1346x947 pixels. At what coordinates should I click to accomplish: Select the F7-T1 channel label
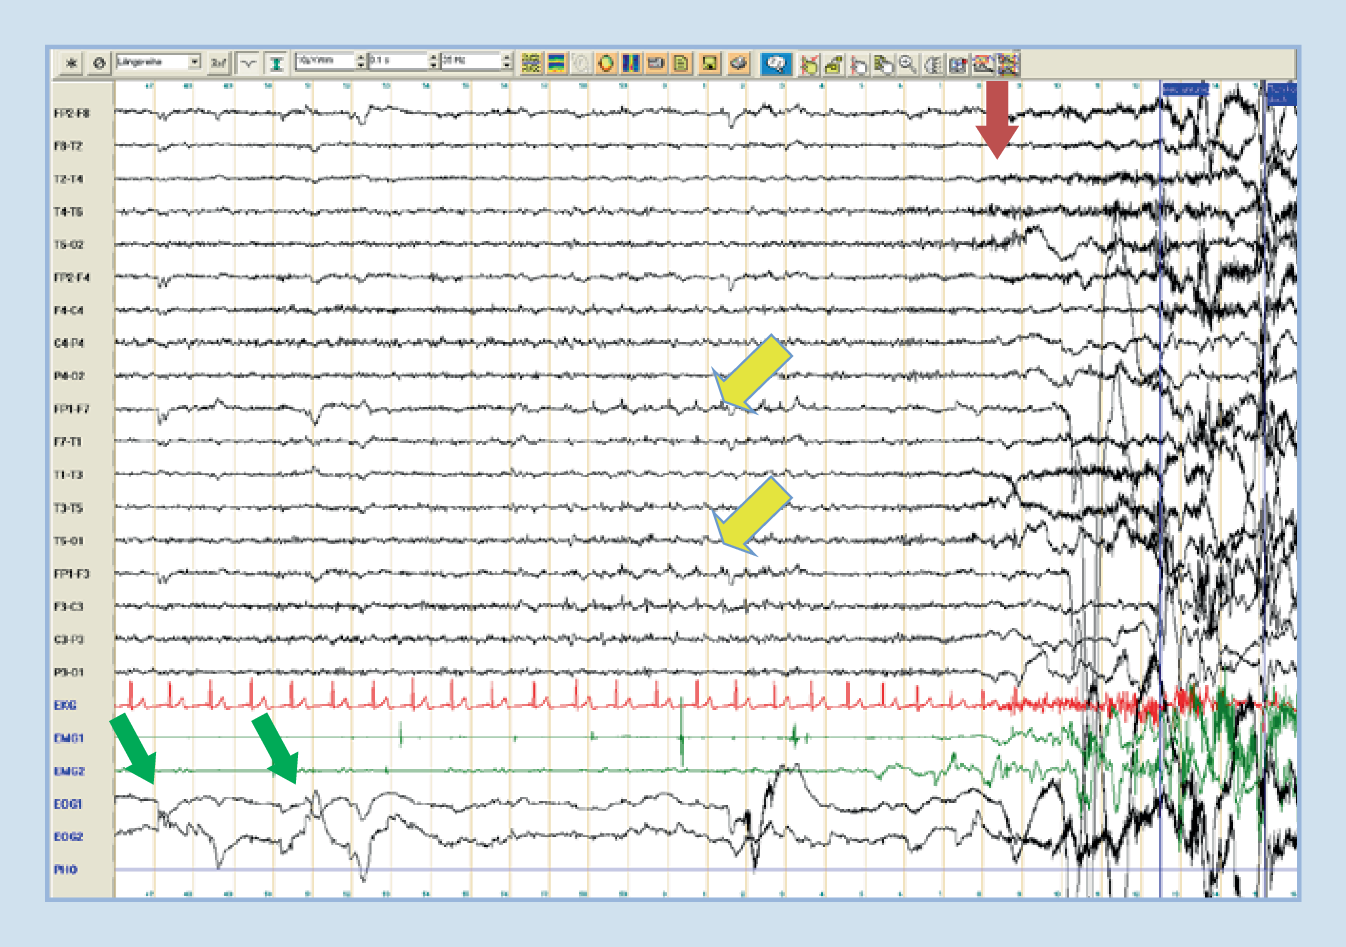click(68, 442)
